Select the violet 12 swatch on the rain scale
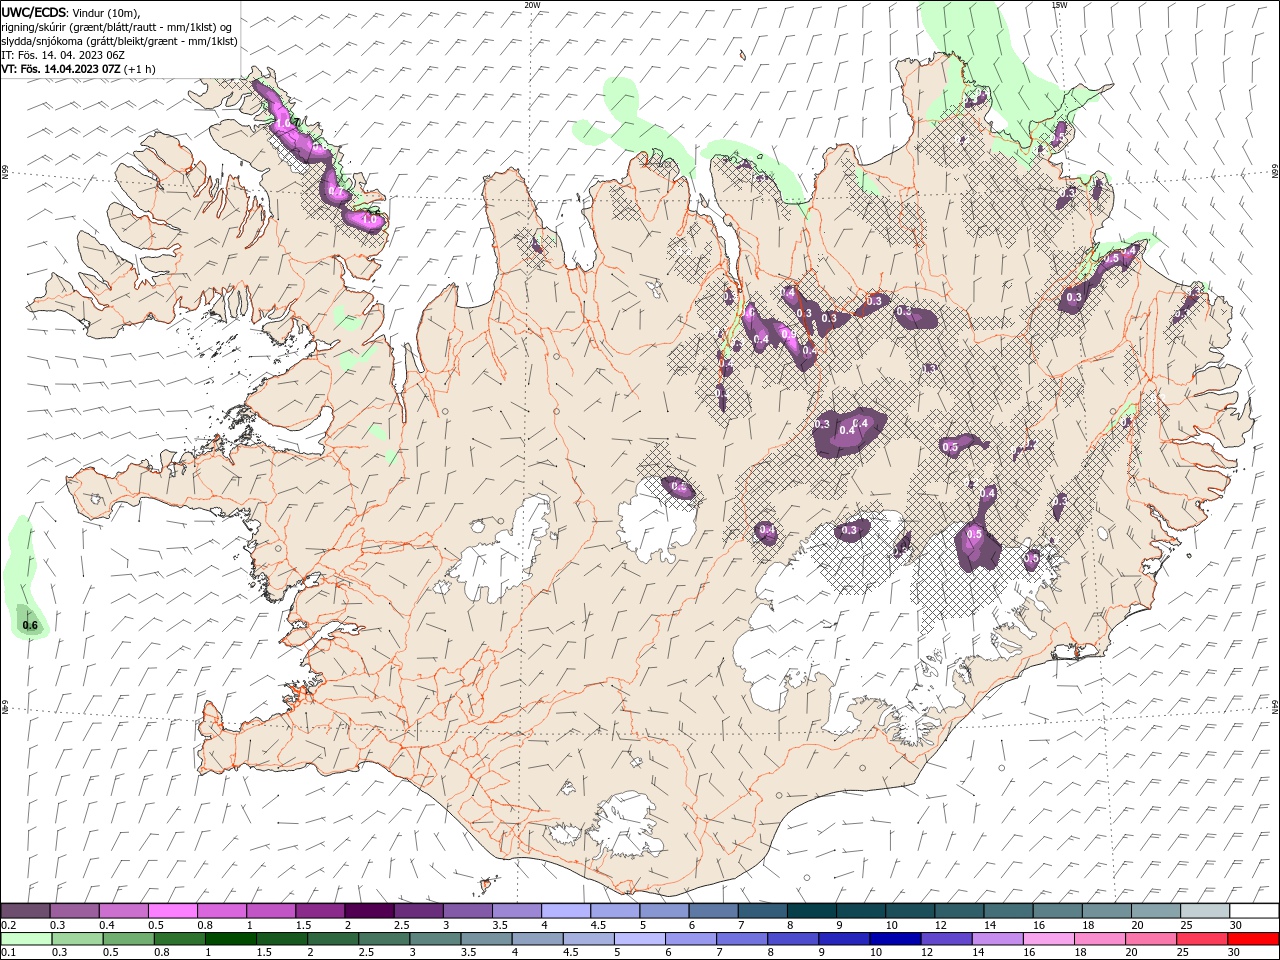The image size is (1280, 960). 946,939
